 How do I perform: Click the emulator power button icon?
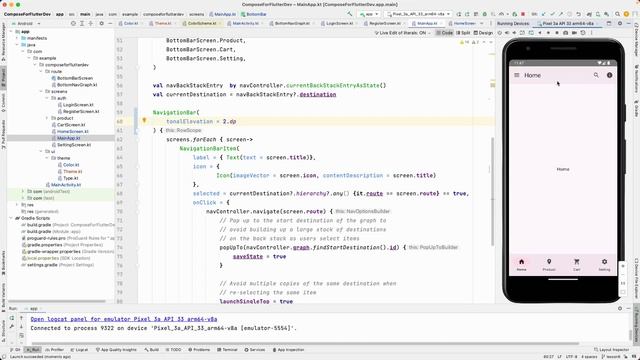click(500, 33)
